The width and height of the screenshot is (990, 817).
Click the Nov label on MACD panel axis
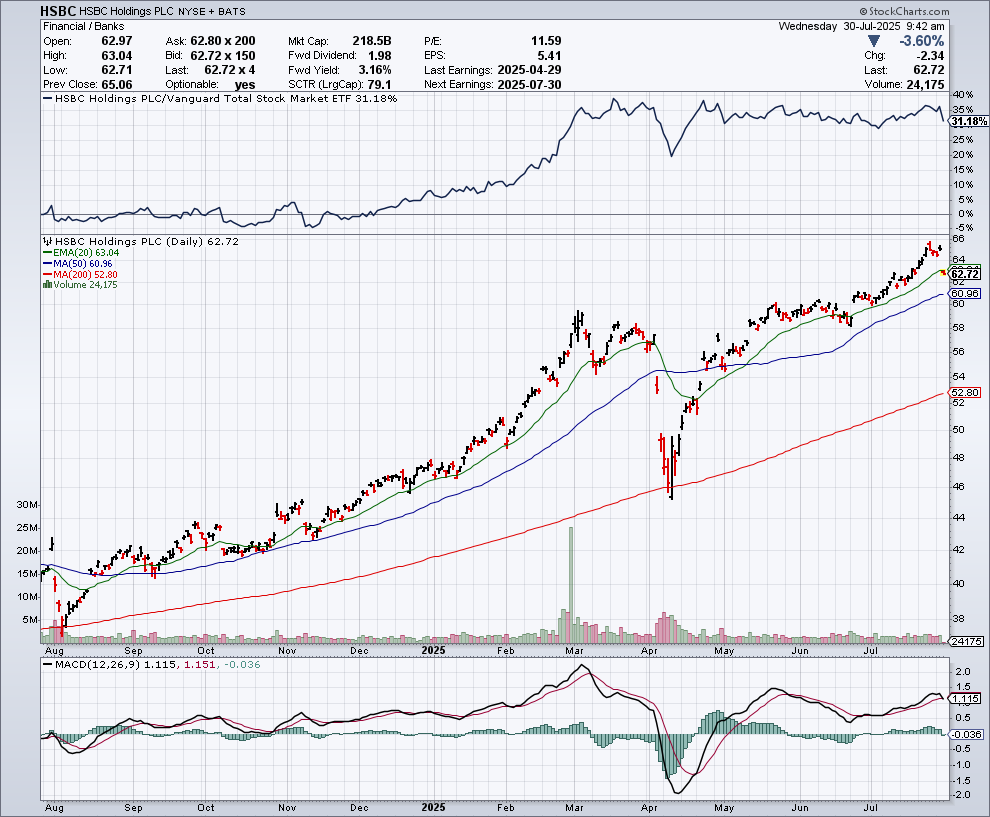coord(287,808)
